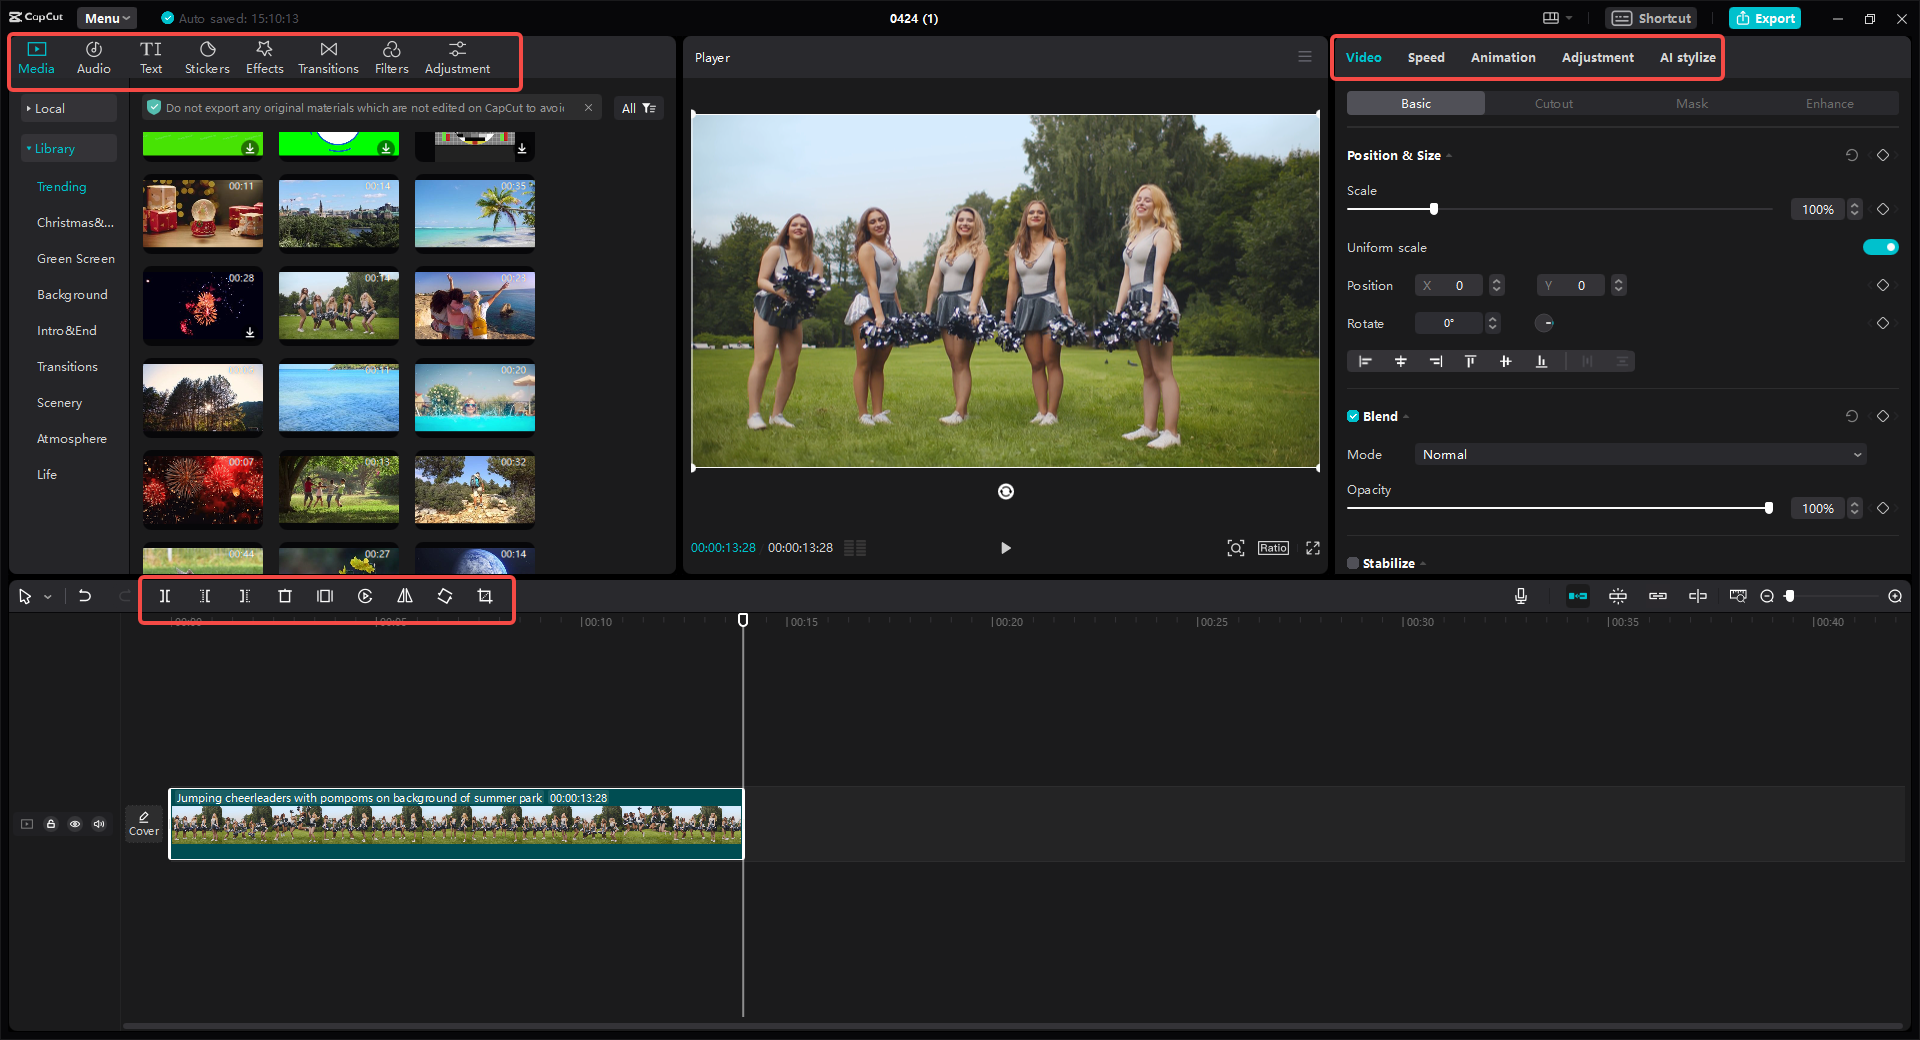This screenshot has width=1920, height=1040.
Task: Disable Uniform scale in Position & Size
Action: [x=1880, y=247]
